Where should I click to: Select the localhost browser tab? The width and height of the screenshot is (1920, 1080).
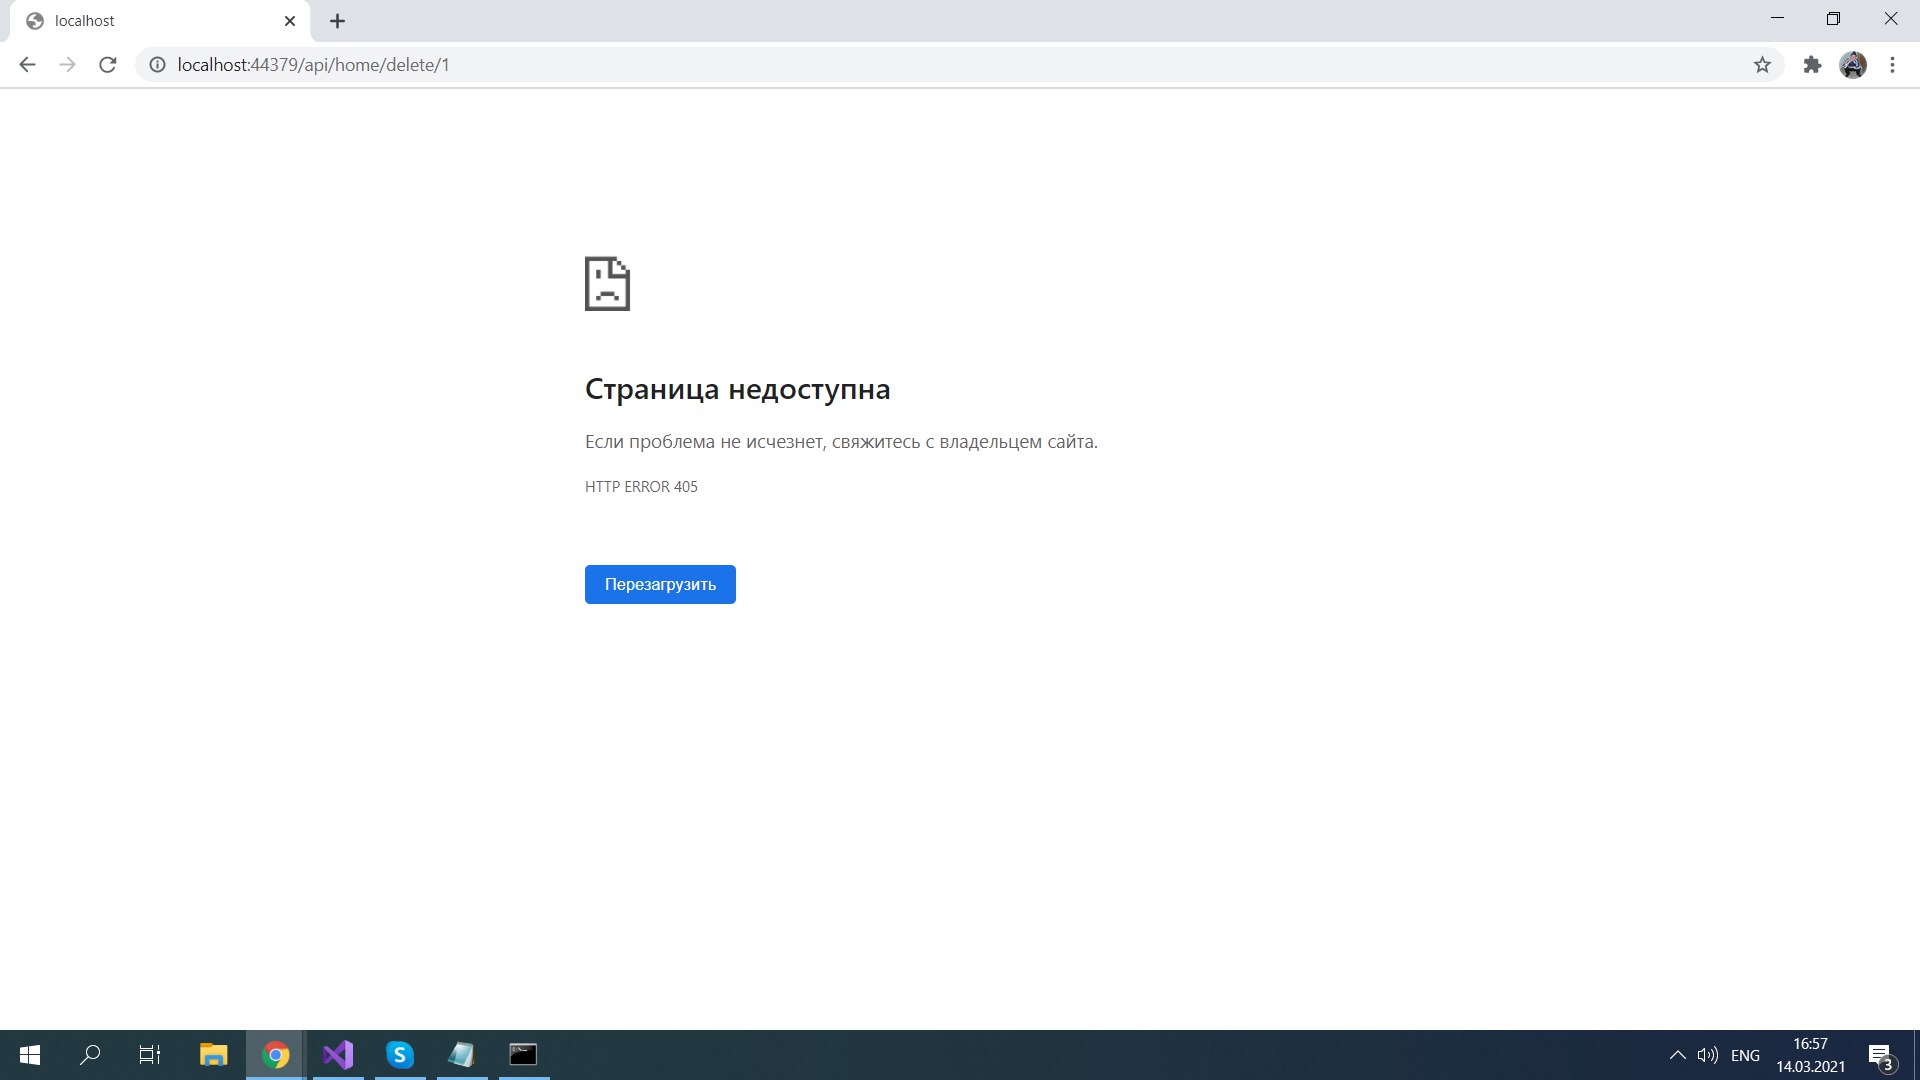[x=160, y=21]
